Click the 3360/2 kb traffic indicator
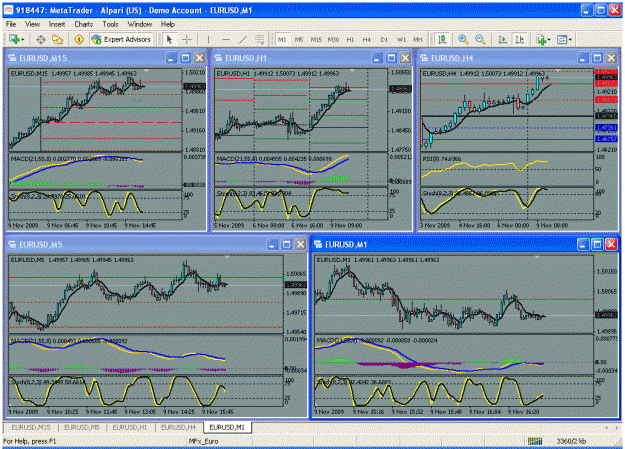Viewport: 625px width, 449px height. click(x=572, y=441)
